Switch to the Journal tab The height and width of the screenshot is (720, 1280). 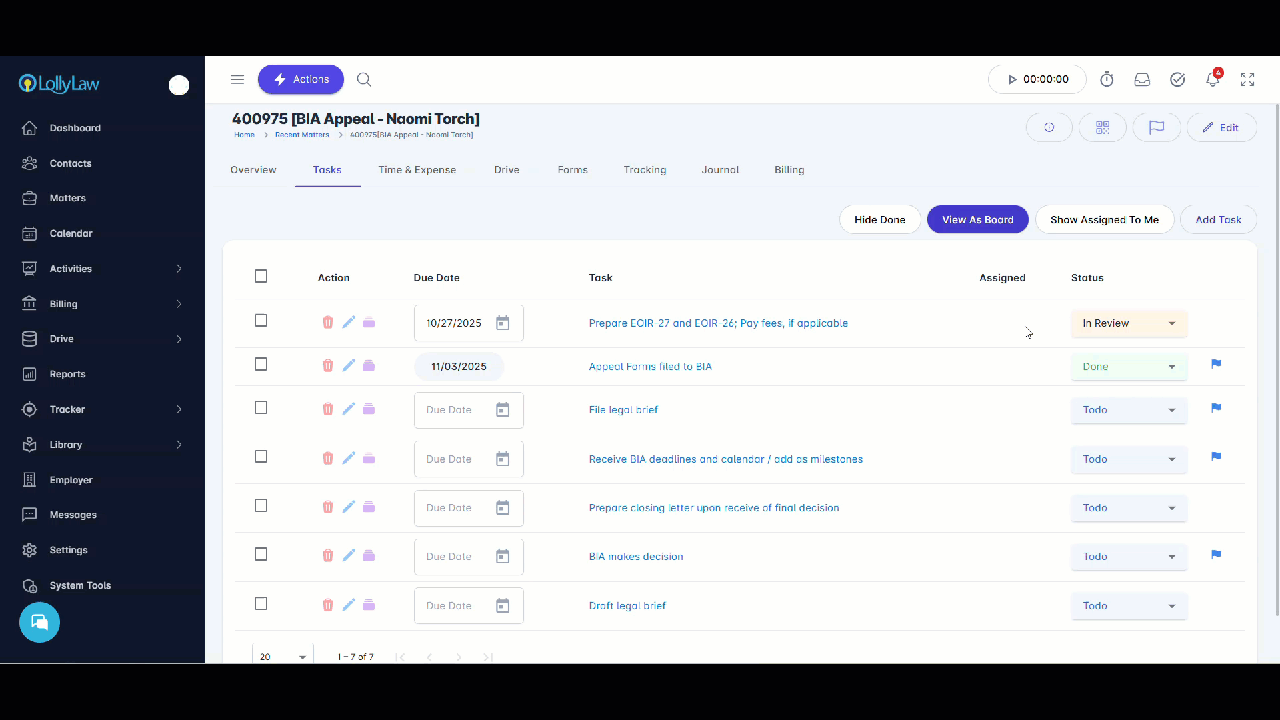click(x=720, y=170)
